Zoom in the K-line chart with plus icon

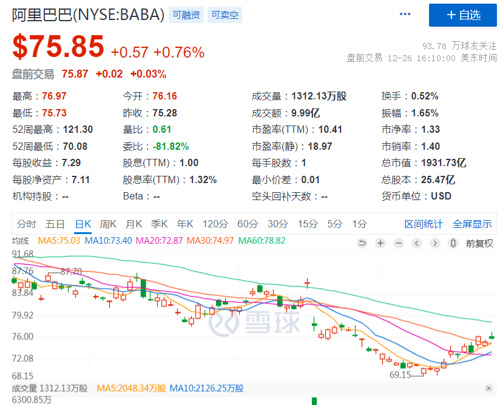(x=380, y=243)
